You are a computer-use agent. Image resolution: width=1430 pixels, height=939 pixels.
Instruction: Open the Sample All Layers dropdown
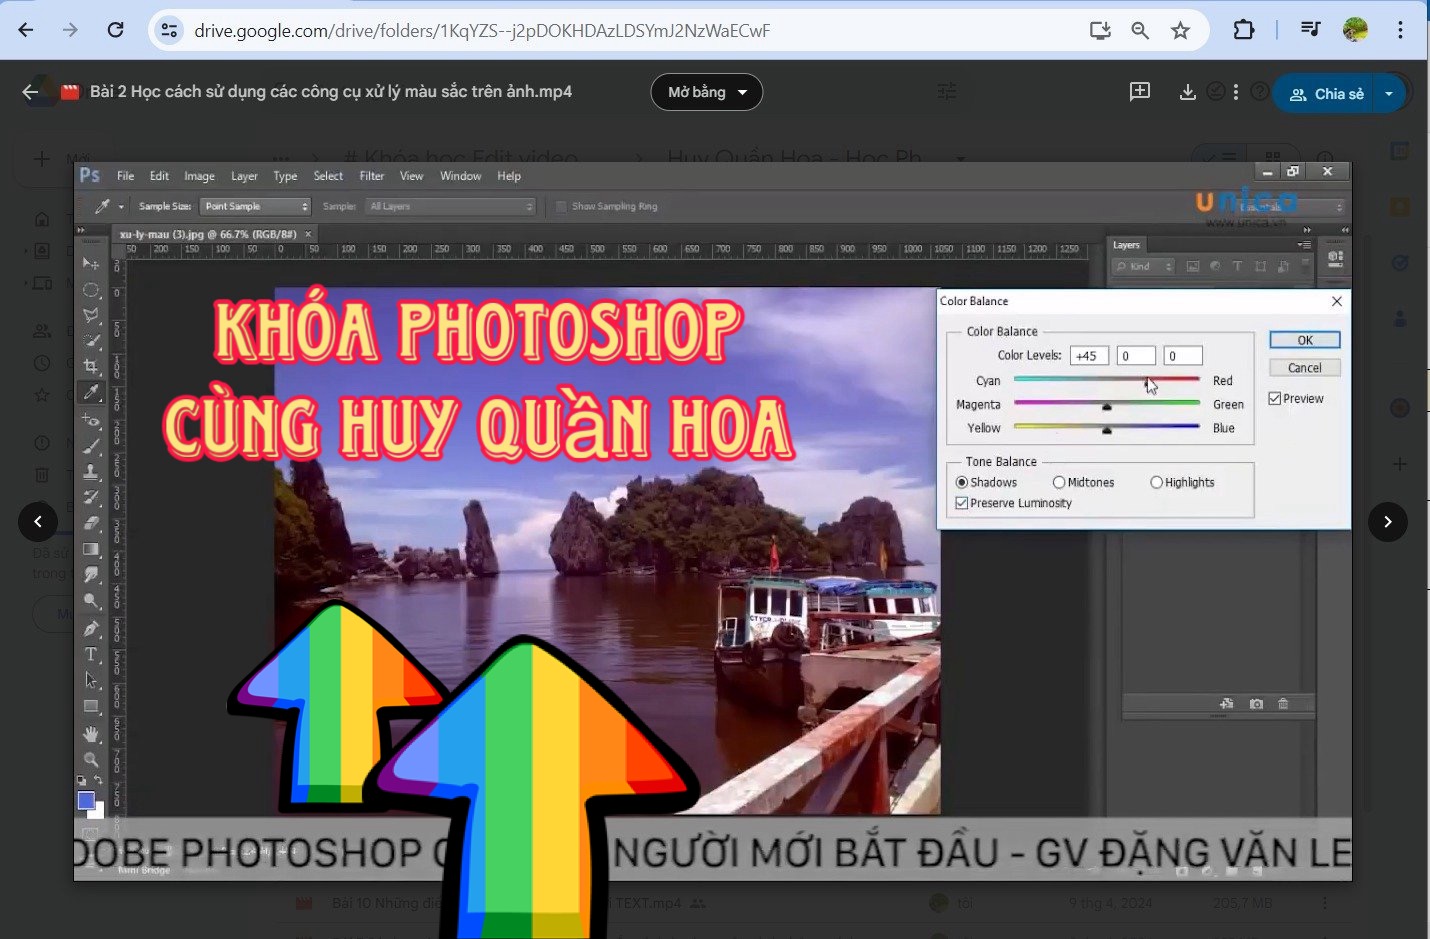451,206
